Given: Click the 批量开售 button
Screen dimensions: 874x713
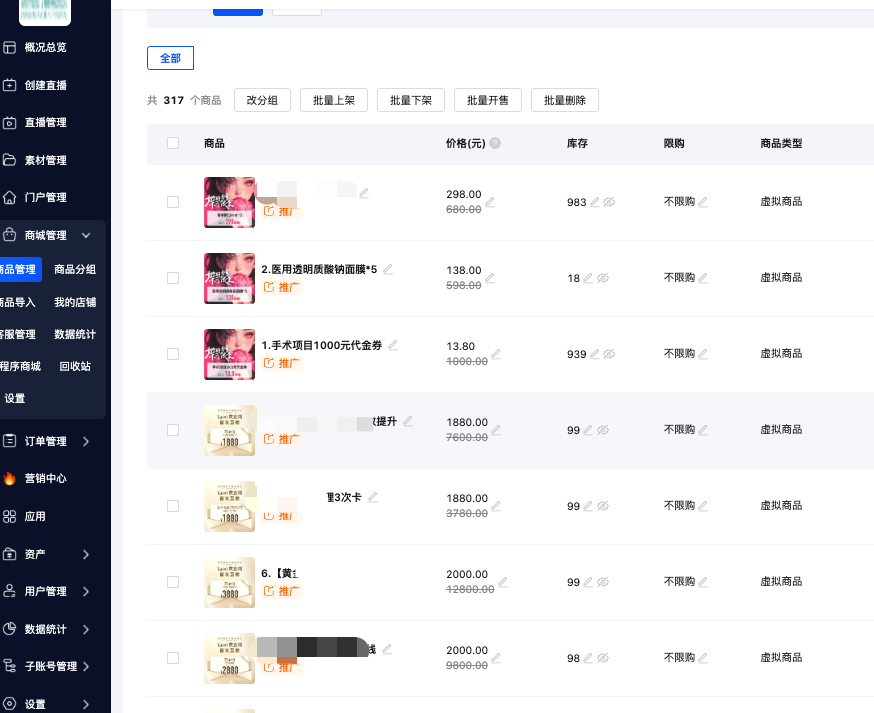Looking at the screenshot, I should pos(488,100).
